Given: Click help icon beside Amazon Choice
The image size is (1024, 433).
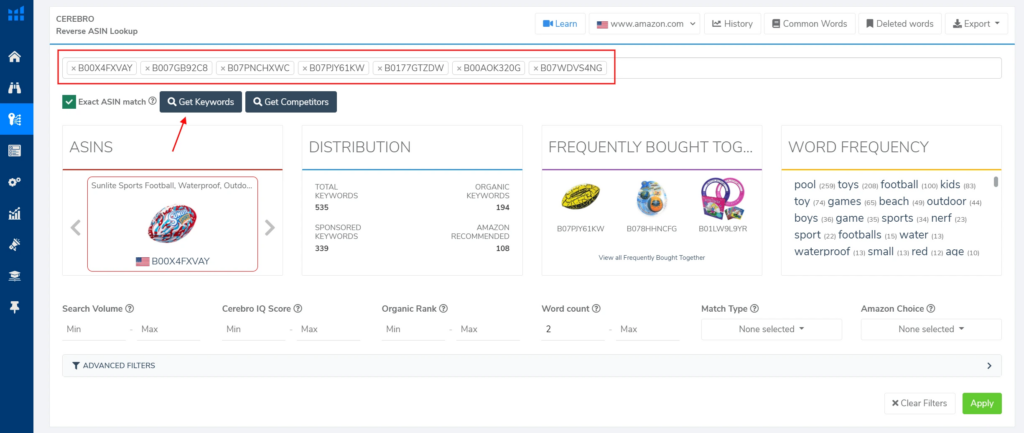Looking at the screenshot, I should click(x=931, y=308).
